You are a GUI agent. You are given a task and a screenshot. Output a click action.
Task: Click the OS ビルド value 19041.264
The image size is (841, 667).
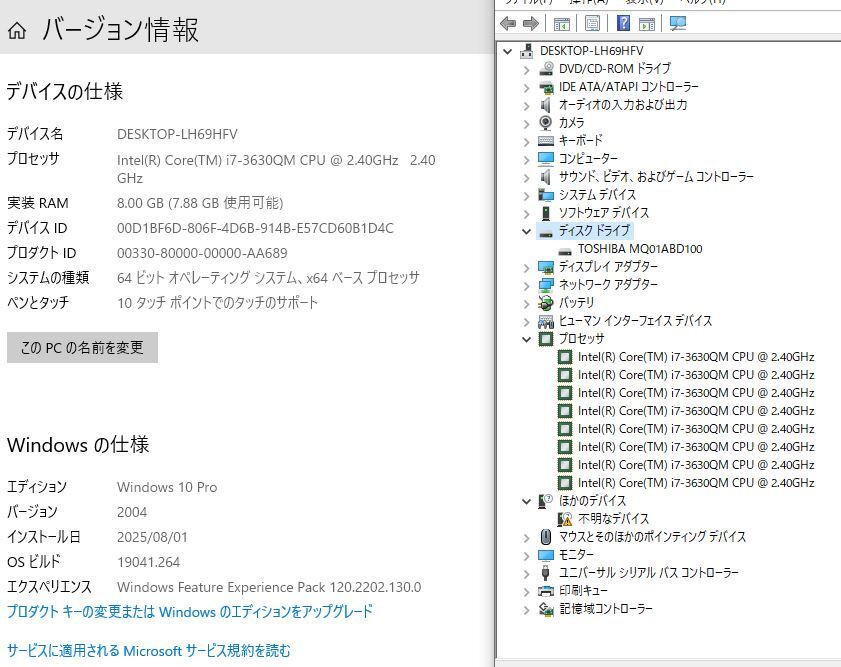tap(149, 562)
